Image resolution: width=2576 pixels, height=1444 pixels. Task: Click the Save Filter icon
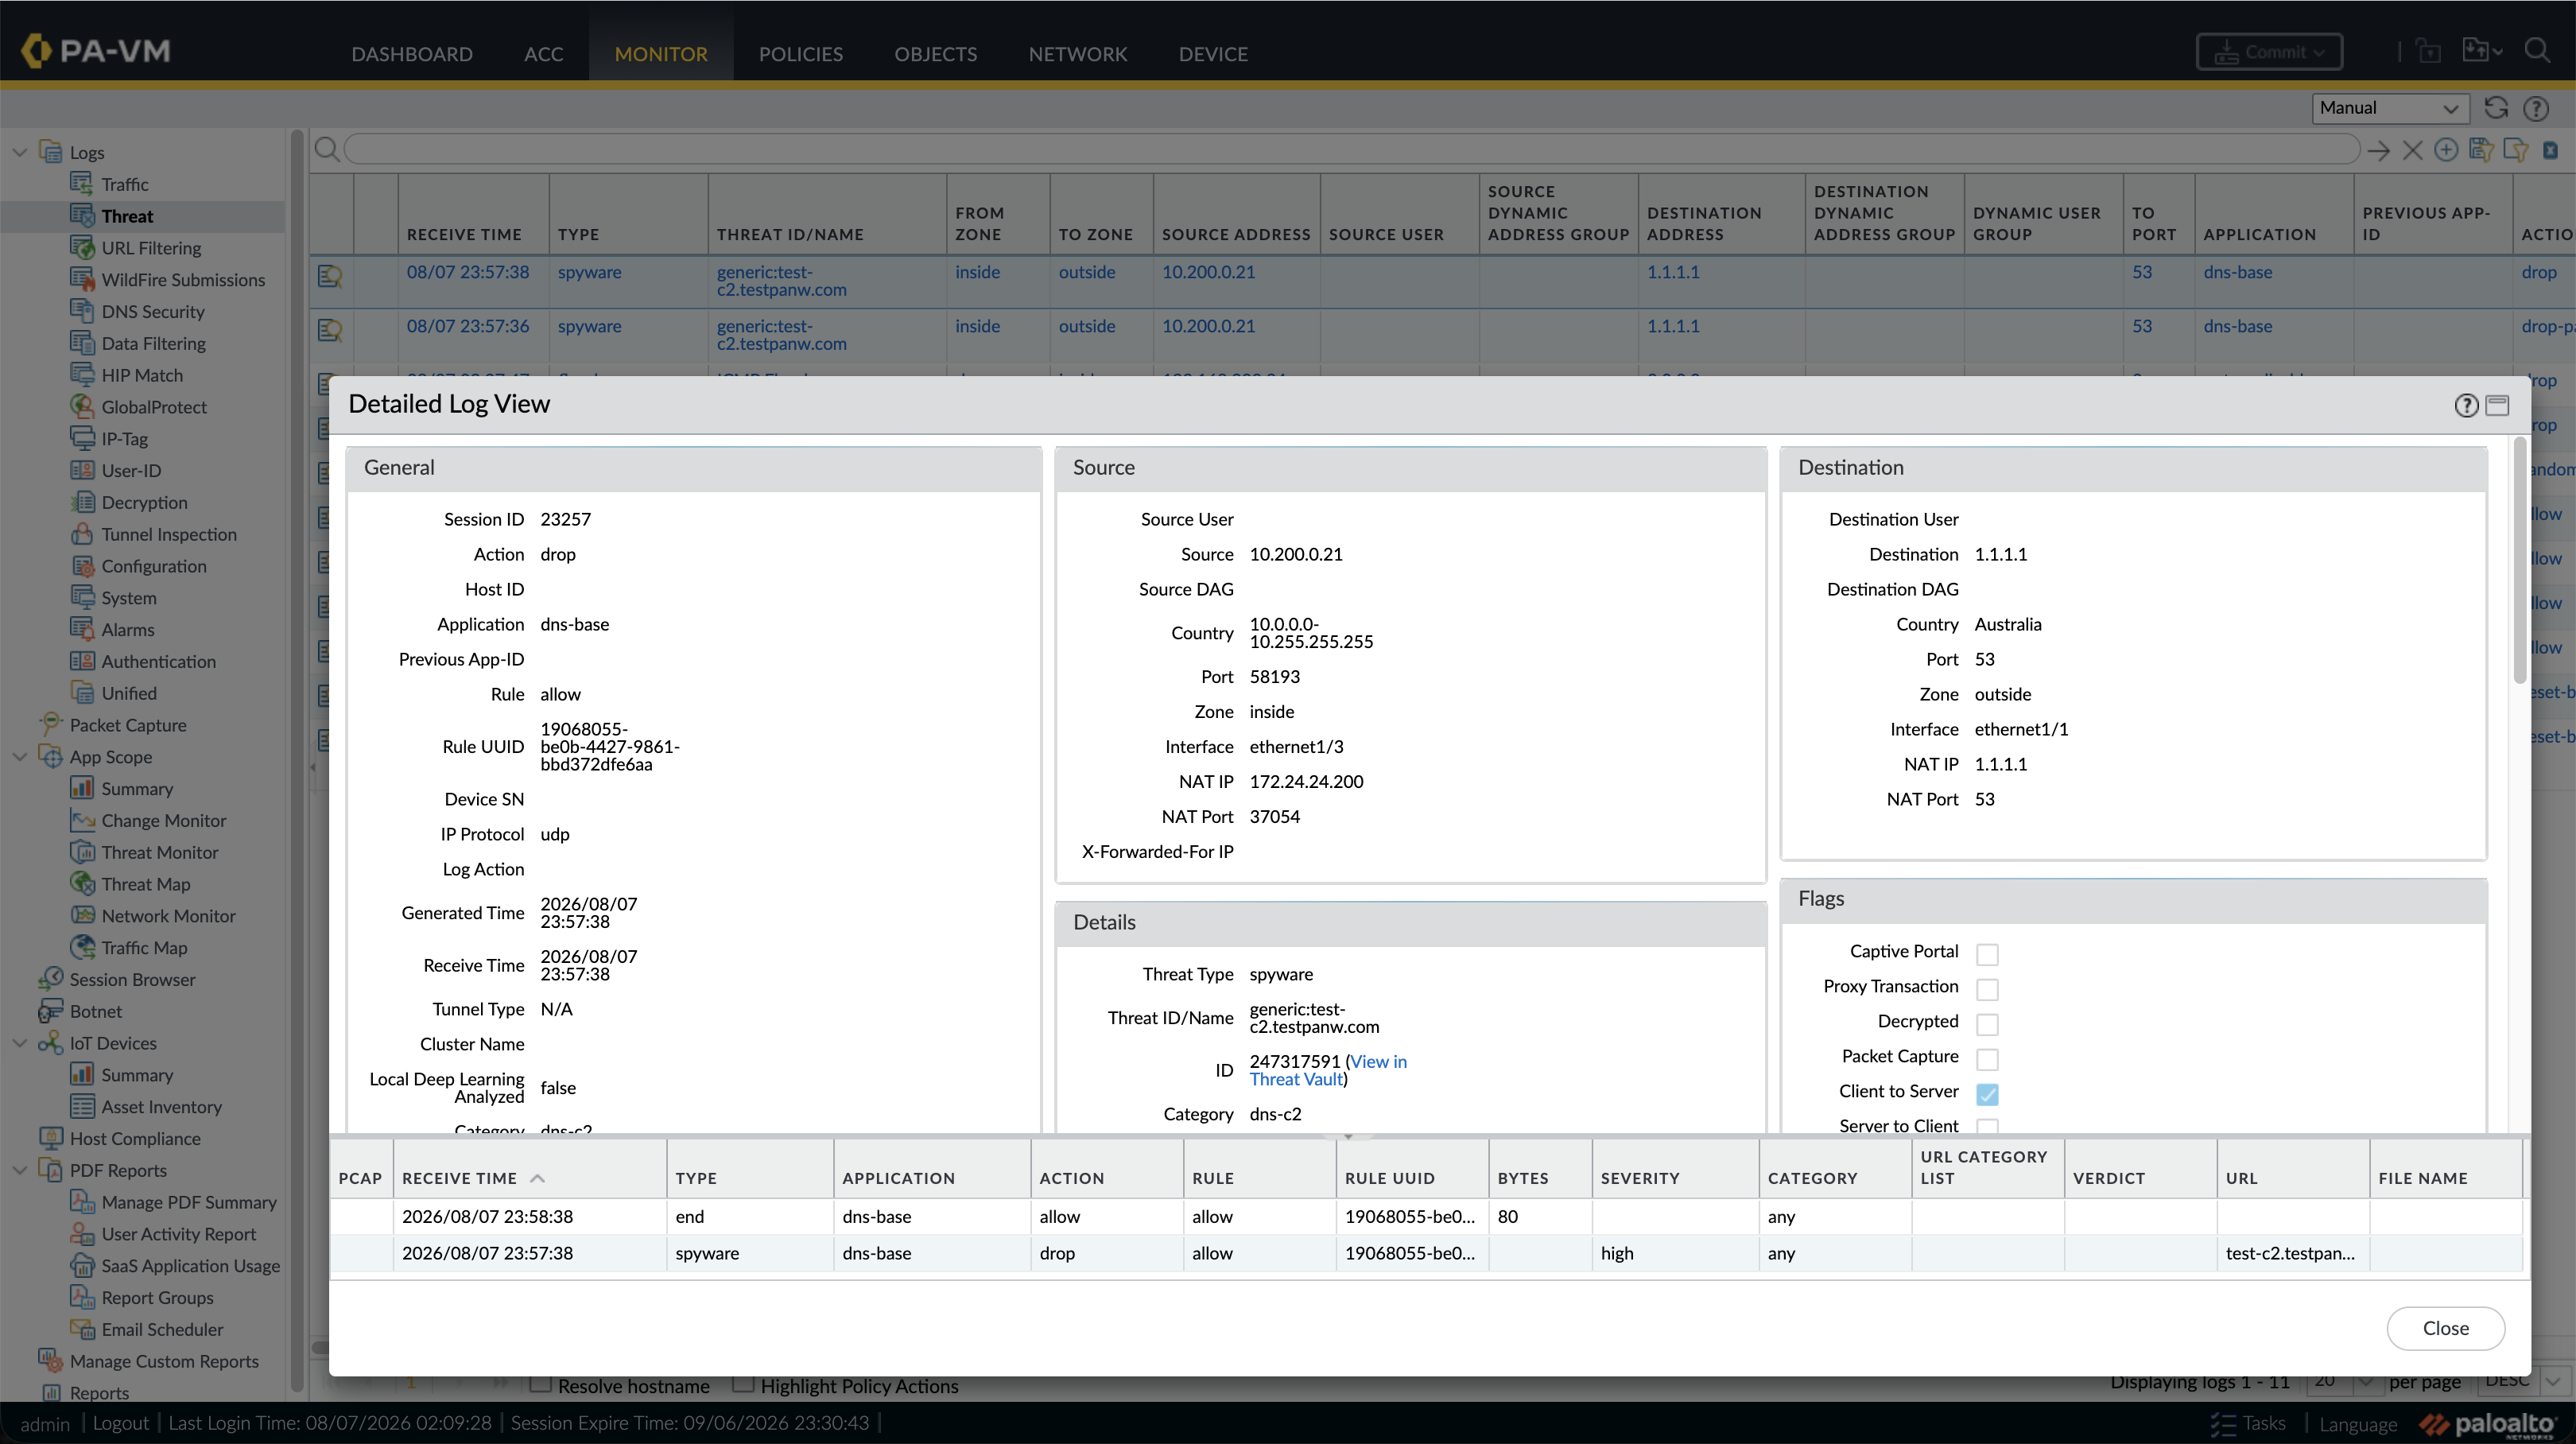tap(2481, 150)
